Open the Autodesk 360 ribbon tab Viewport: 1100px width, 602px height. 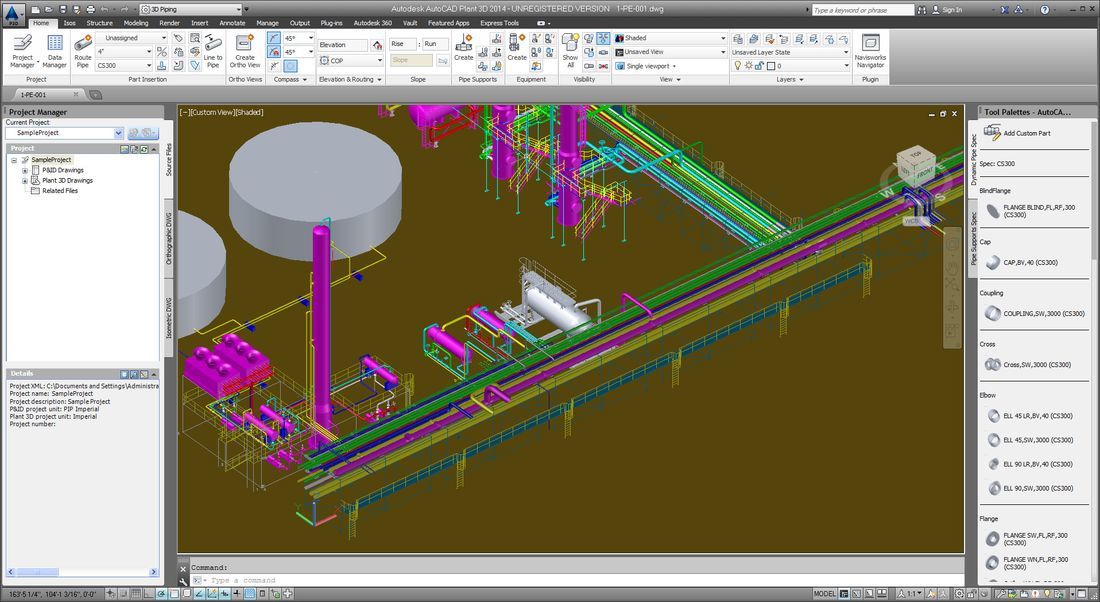coord(373,23)
